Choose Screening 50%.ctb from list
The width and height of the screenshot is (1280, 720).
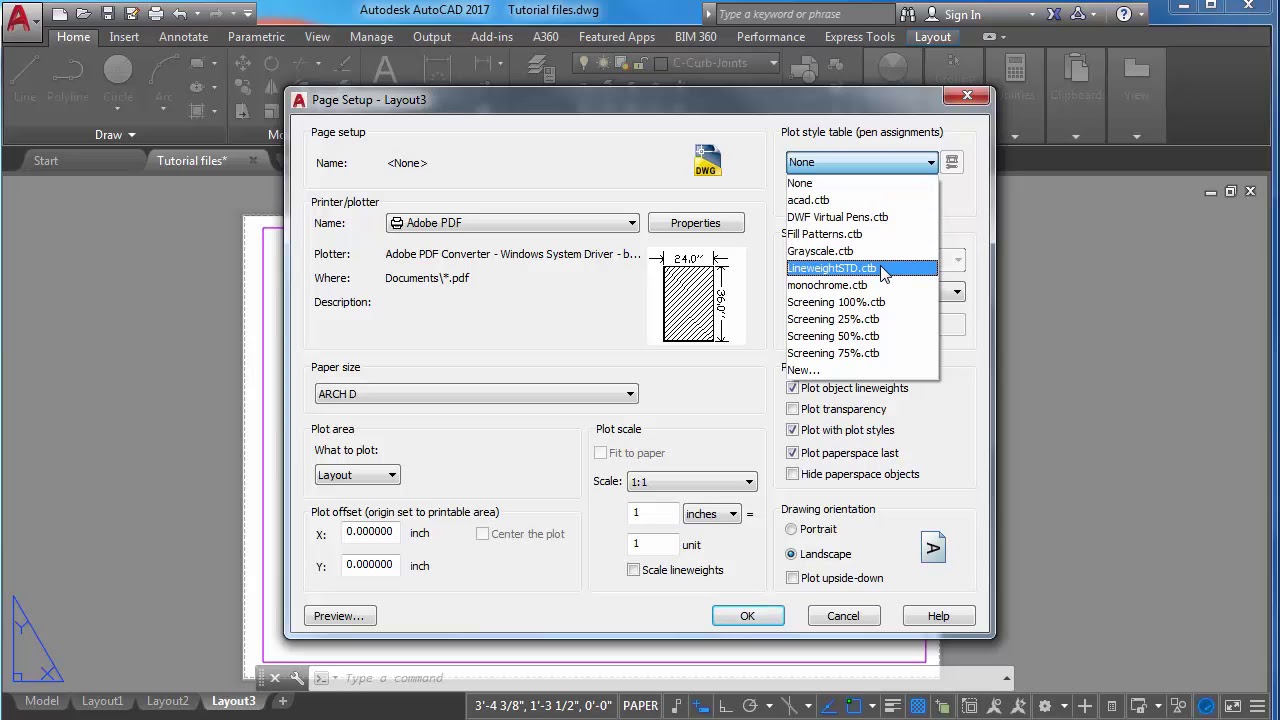click(862, 336)
